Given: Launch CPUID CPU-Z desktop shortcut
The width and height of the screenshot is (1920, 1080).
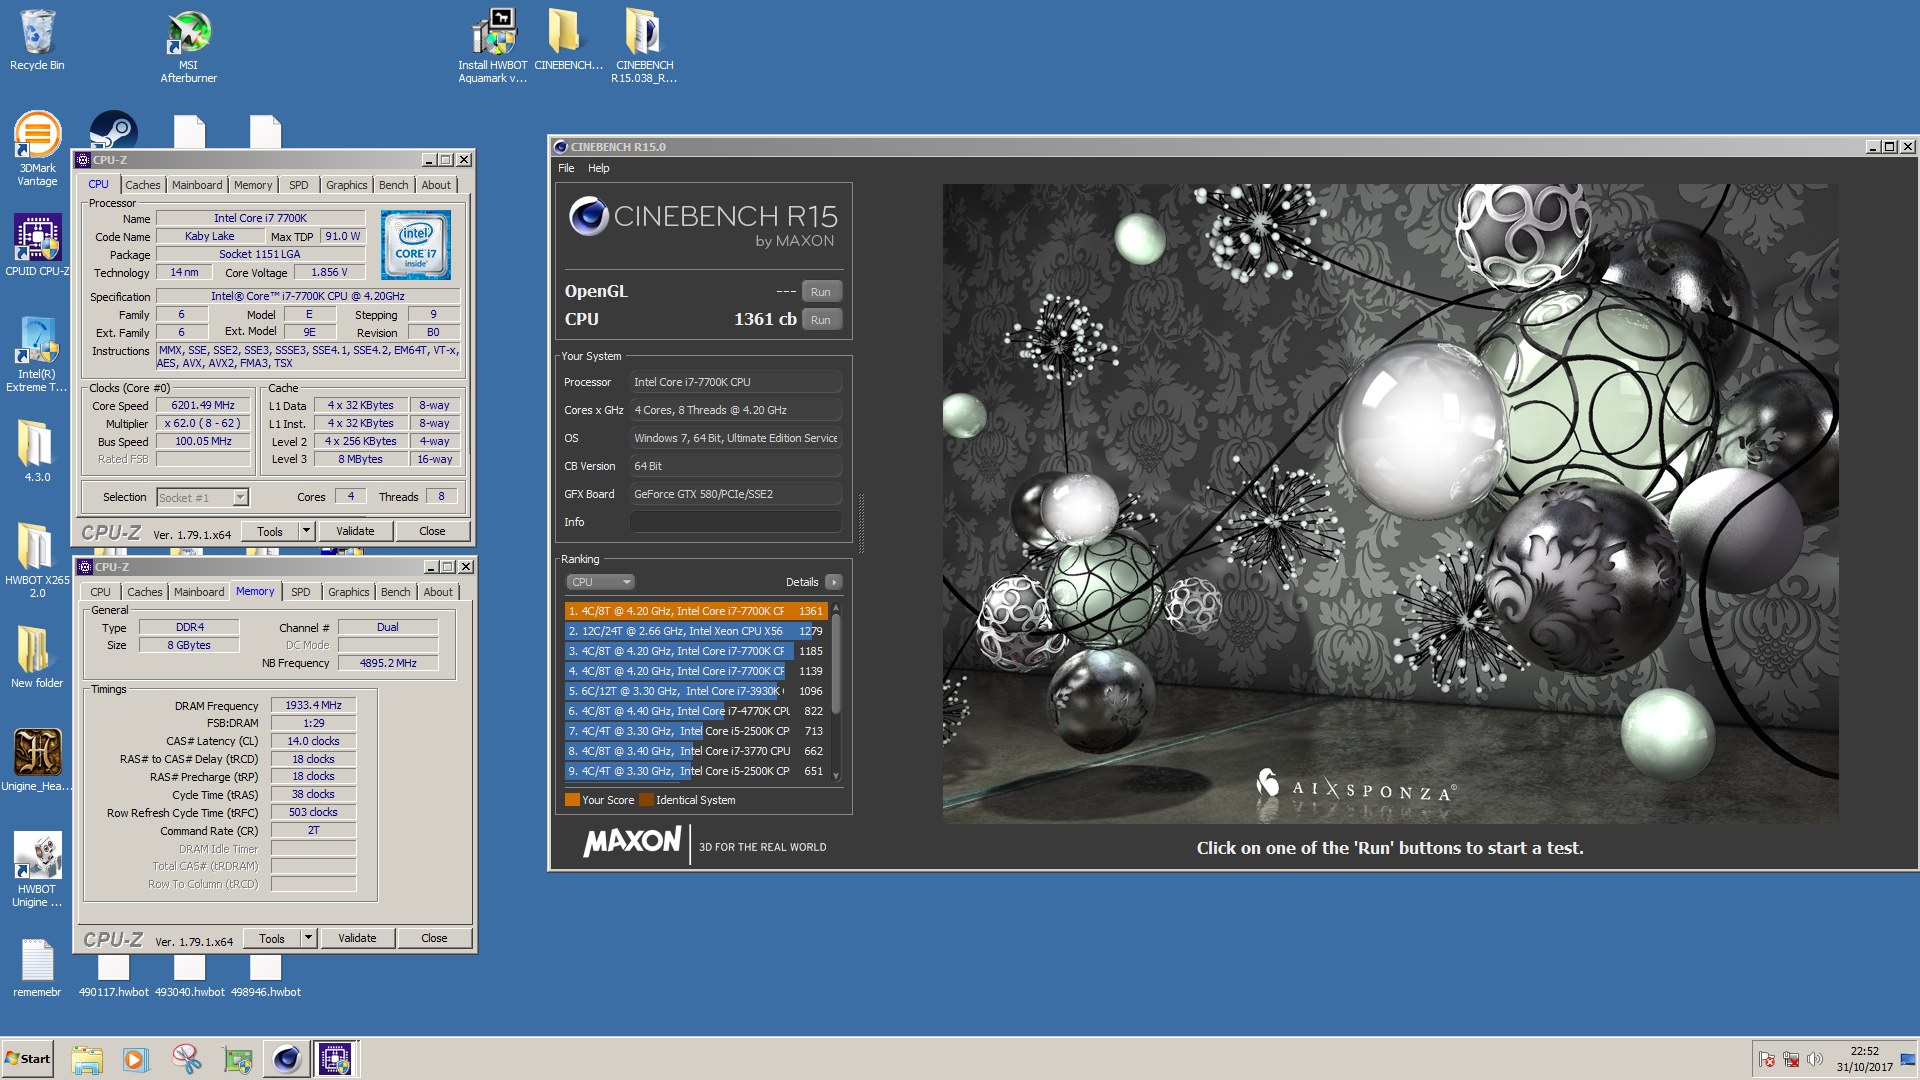Looking at the screenshot, I should point(37,245).
